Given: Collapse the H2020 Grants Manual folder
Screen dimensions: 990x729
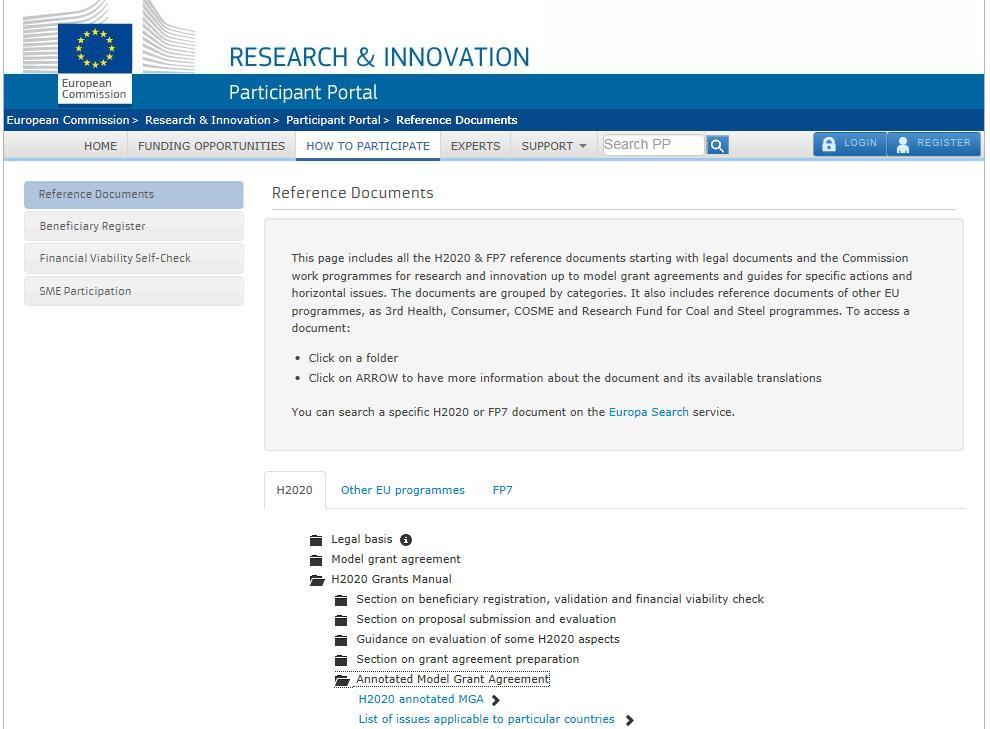Looking at the screenshot, I should coord(391,579).
